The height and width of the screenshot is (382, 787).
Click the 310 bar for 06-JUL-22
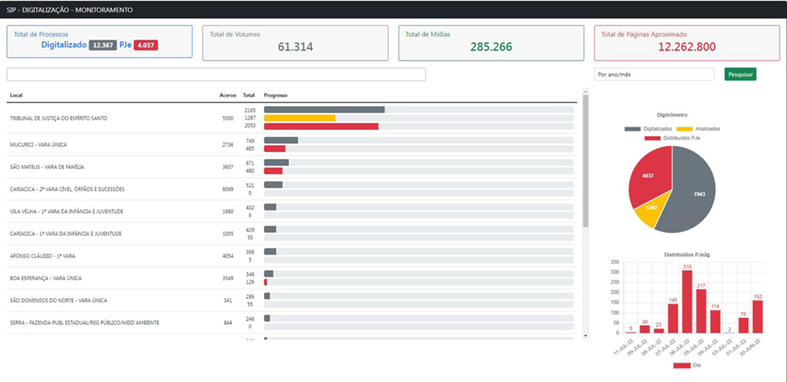[687, 301]
